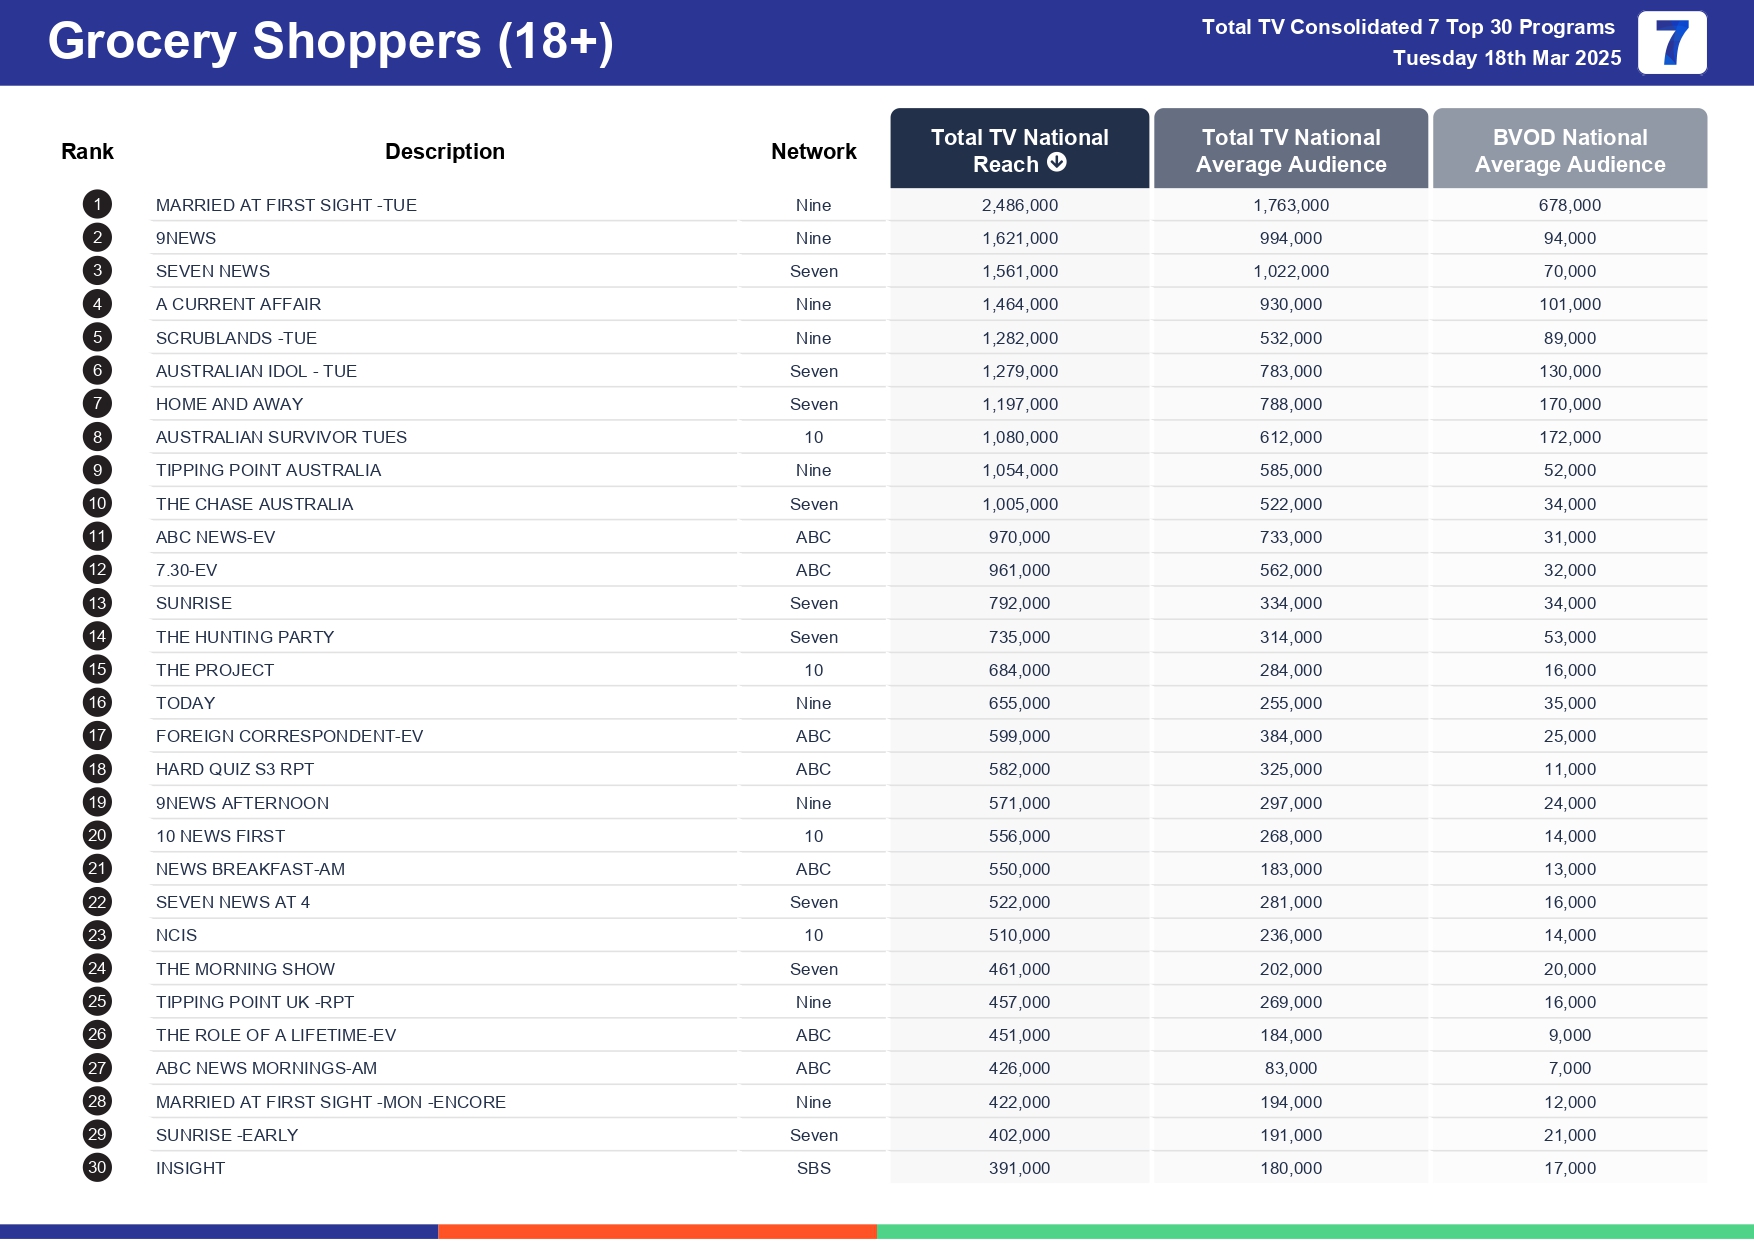The width and height of the screenshot is (1754, 1241).
Task: Click the orange segment of bottom bar
Action: pyautogui.click(x=657, y=1232)
